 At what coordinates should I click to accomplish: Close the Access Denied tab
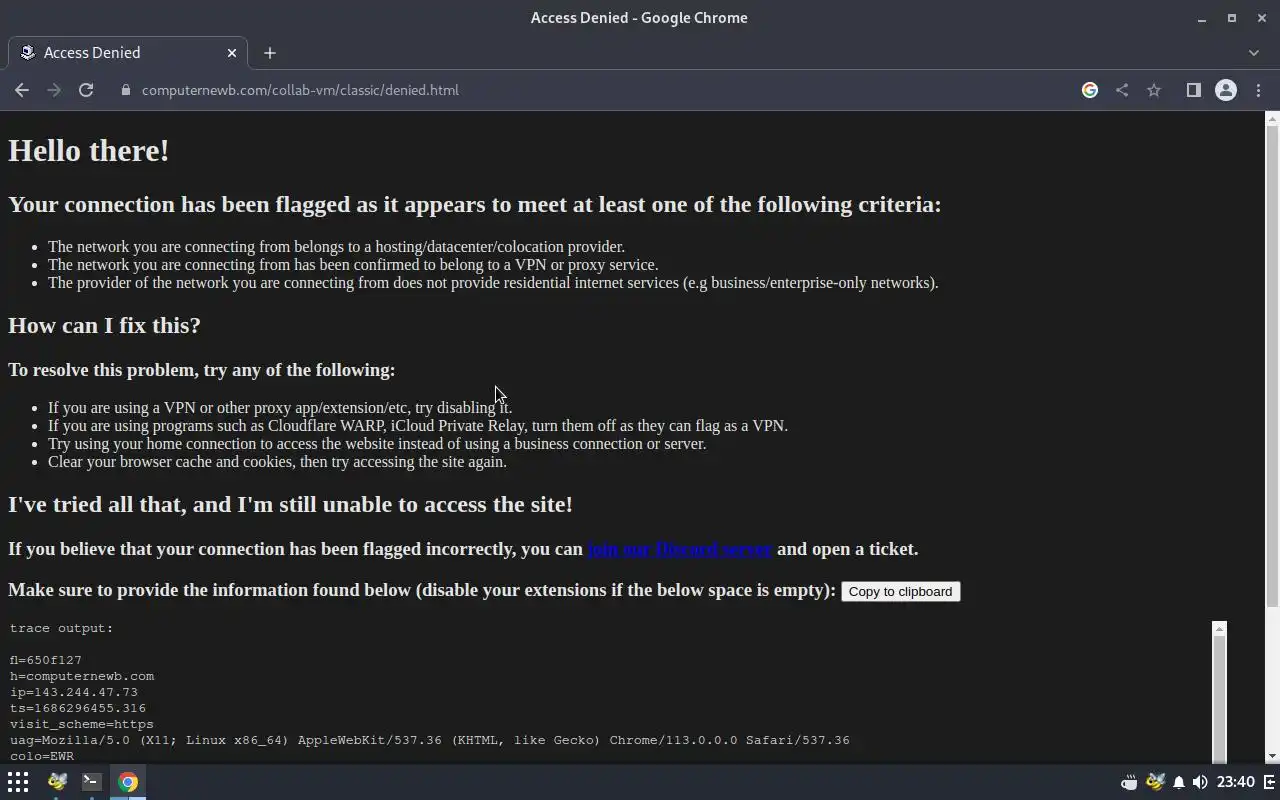pos(232,53)
